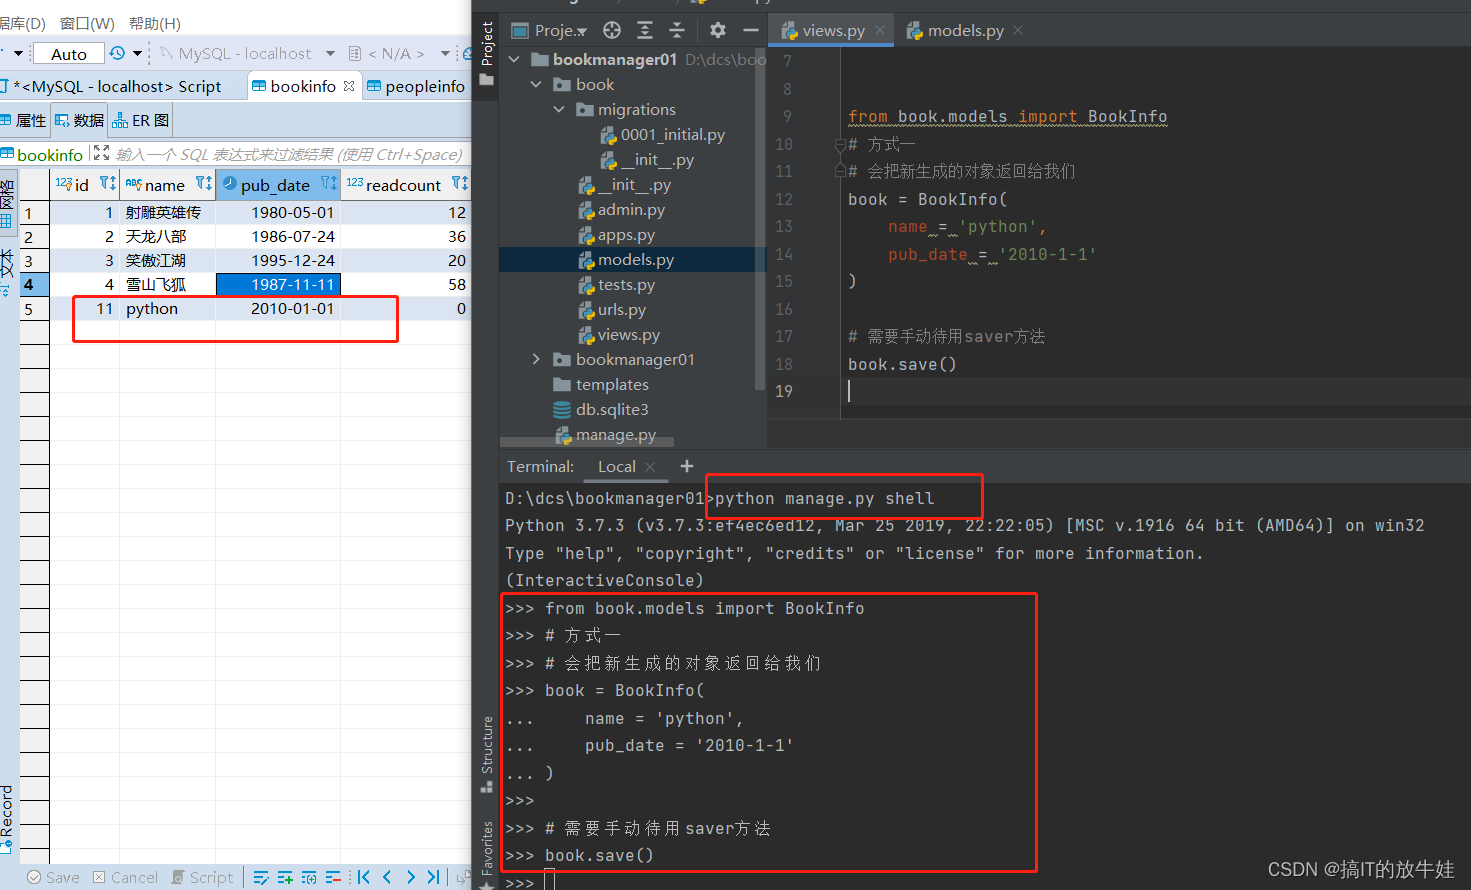Screen dimensions: 1471x890
Task: Switch to the MySQL - localhost Script tab
Action: click(116, 87)
